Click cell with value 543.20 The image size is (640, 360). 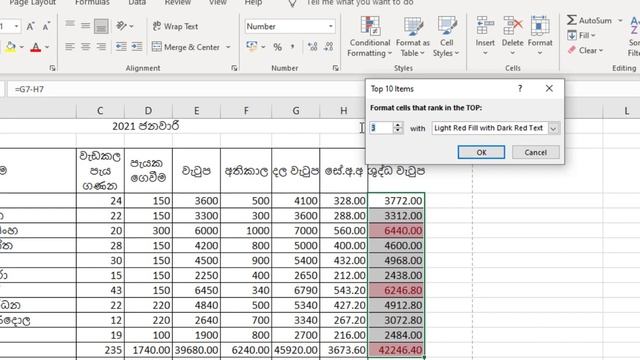pos(344,291)
